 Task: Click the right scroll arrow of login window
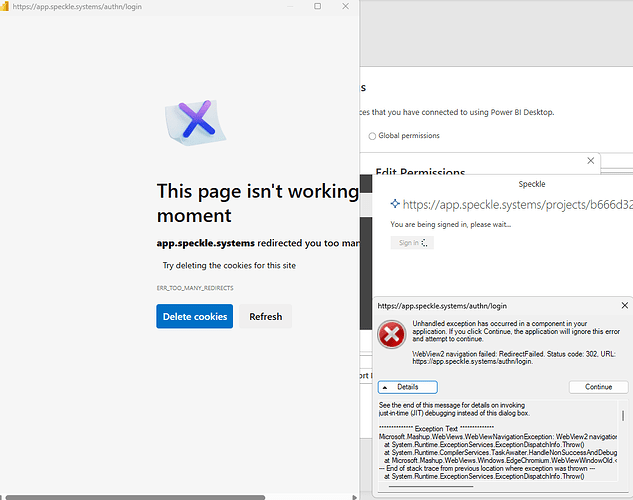(x=354, y=497)
